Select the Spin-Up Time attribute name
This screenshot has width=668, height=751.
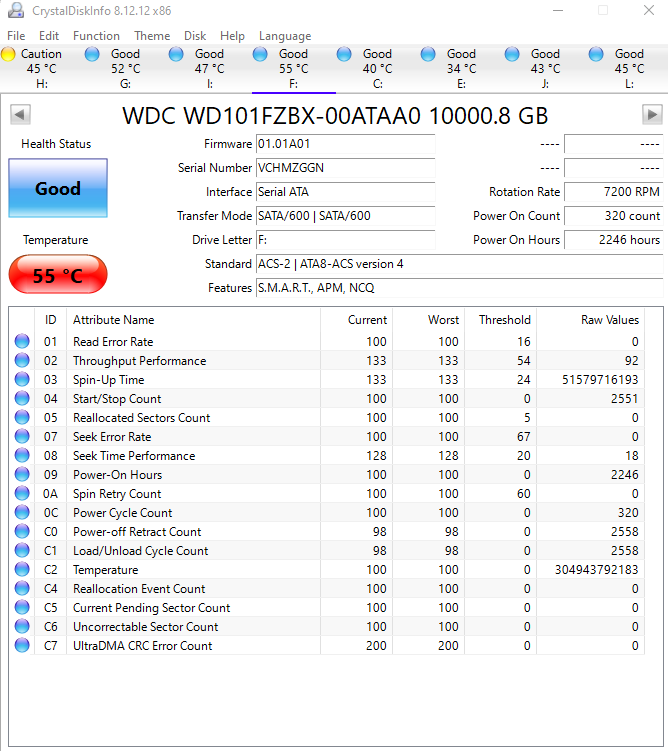(109, 380)
